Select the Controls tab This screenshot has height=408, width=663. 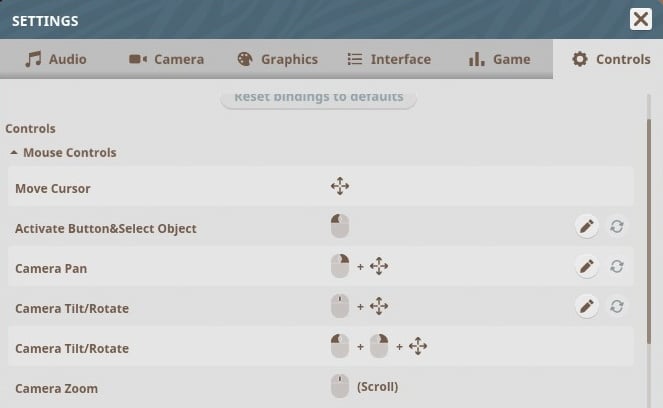click(x=610, y=59)
